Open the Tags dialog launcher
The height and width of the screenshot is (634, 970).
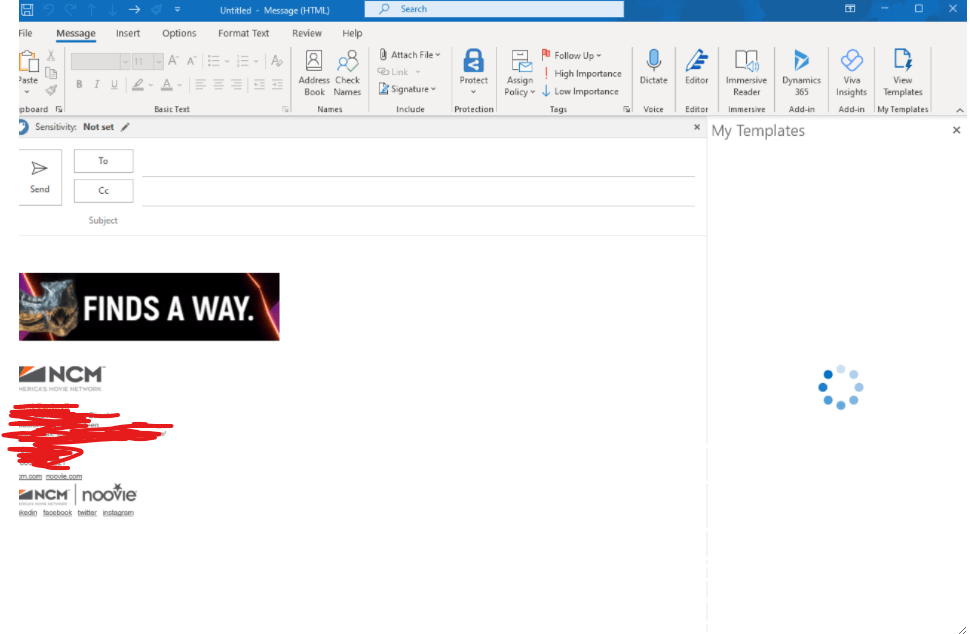tap(627, 109)
